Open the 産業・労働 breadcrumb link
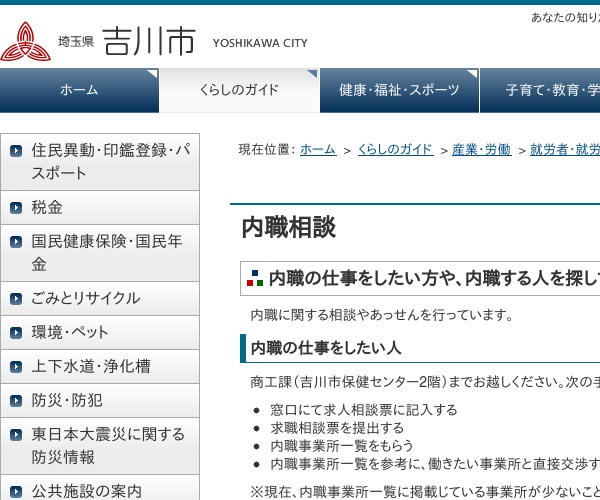The height and width of the screenshot is (500, 600). 481,150
